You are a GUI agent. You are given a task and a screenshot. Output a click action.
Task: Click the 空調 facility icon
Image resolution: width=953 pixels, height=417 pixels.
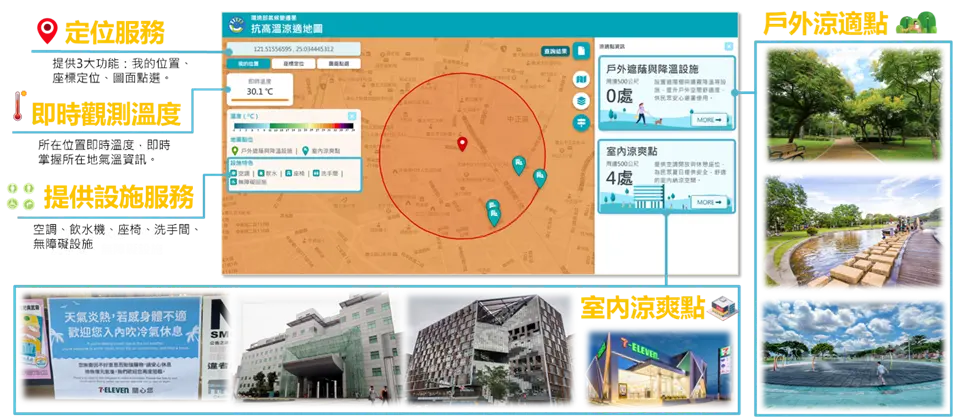(233, 173)
